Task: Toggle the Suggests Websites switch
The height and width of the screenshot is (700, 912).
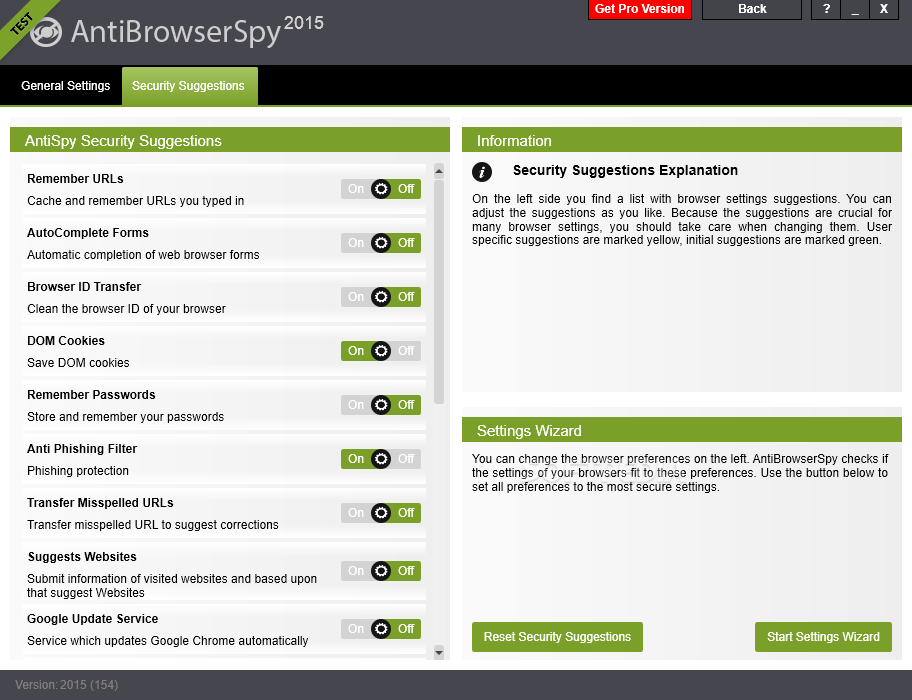Action: coord(381,571)
